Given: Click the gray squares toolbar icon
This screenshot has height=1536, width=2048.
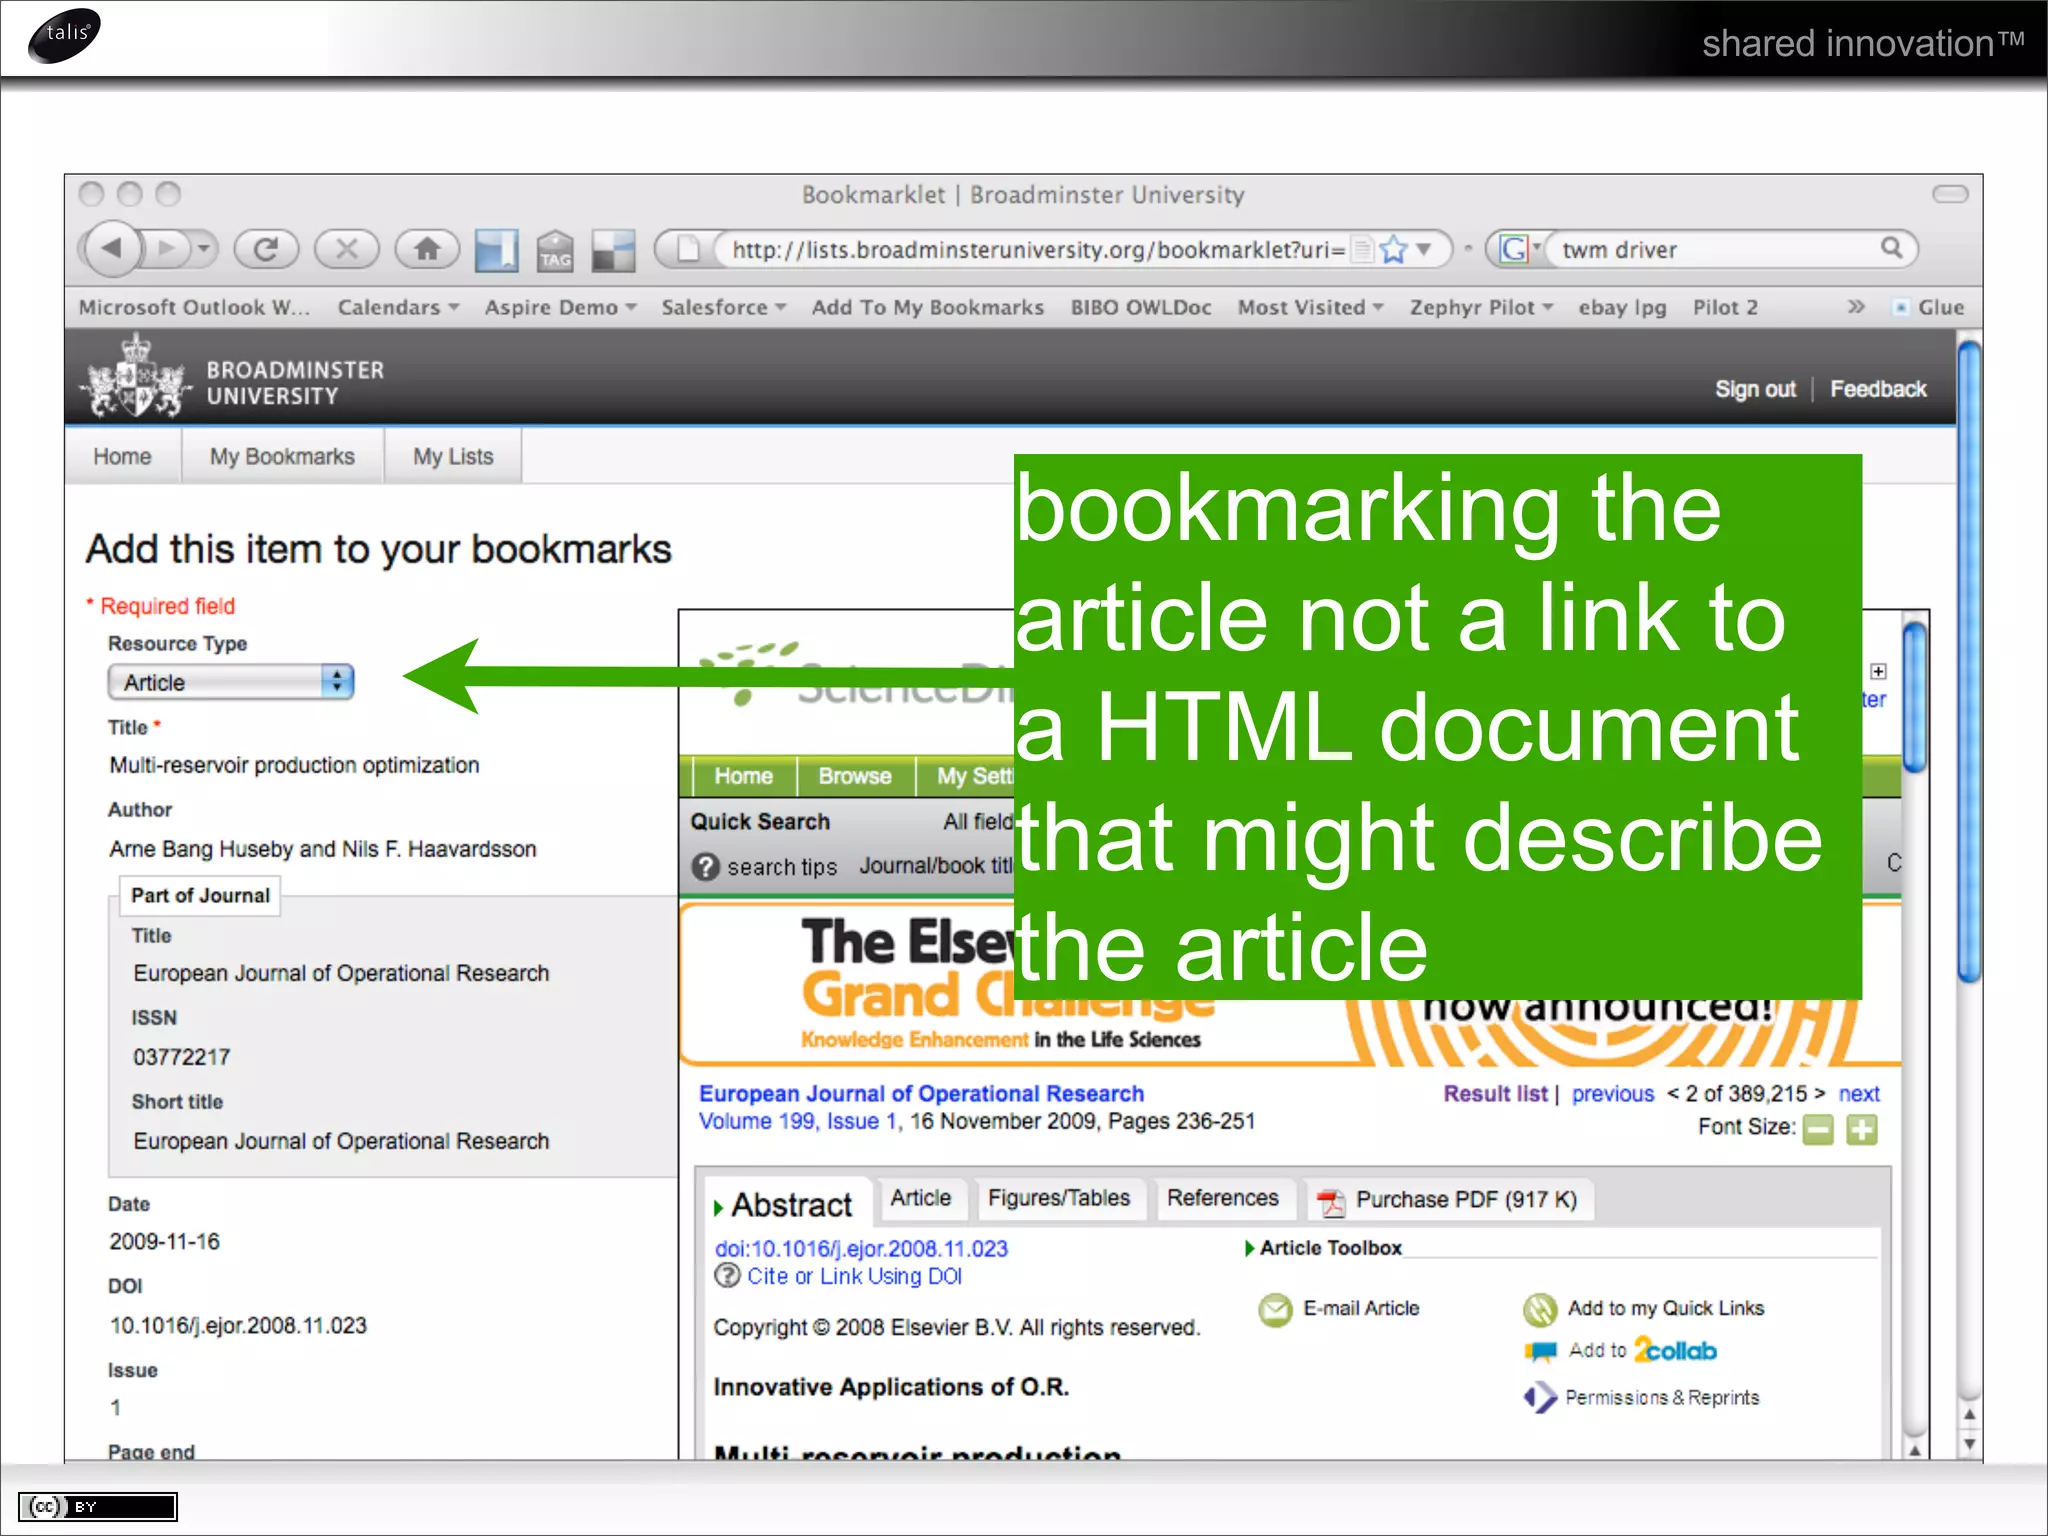Looking at the screenshot, I should 613,250.
